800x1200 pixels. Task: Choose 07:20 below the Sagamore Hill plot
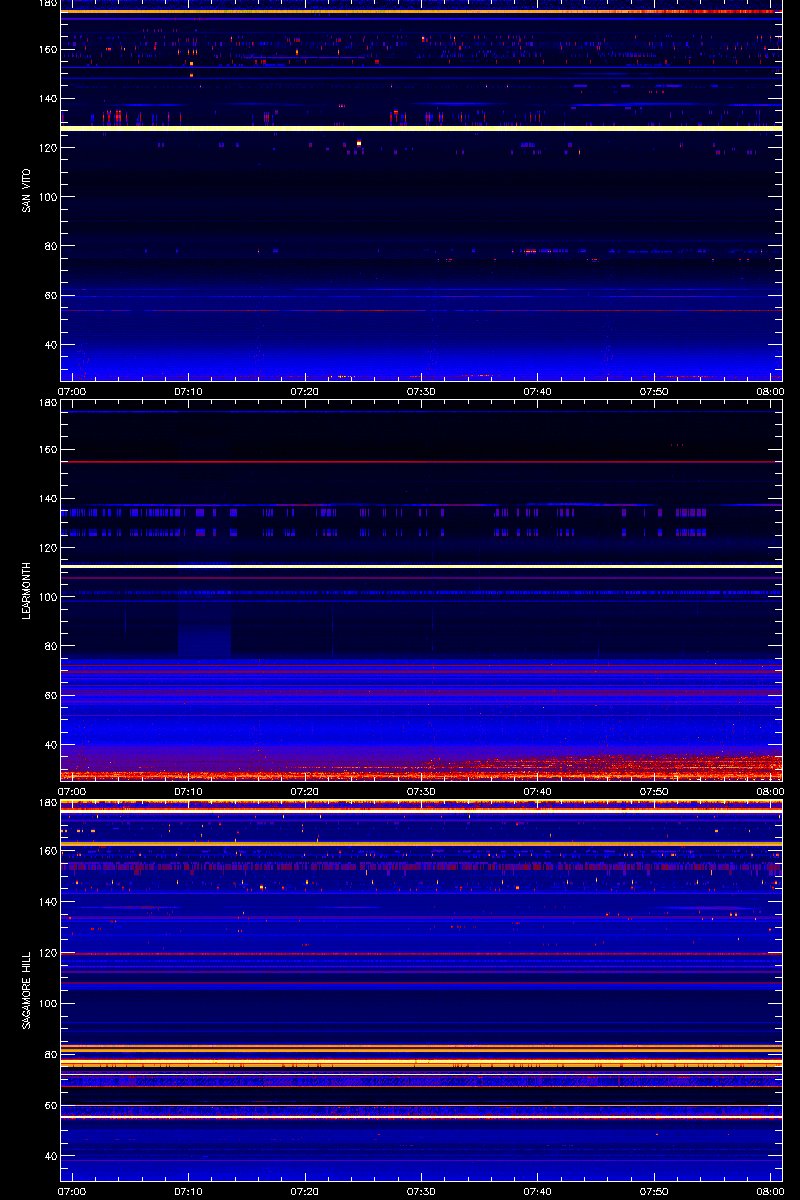pyautogui.click(x=305, y=1191)
